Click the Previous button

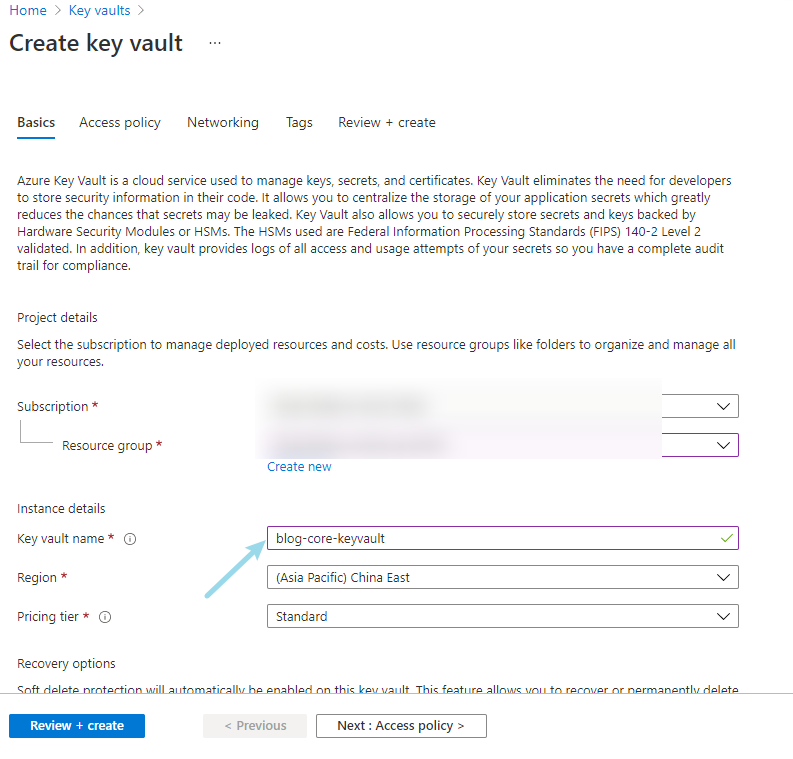pyautogui.click(x=255, y=726)
